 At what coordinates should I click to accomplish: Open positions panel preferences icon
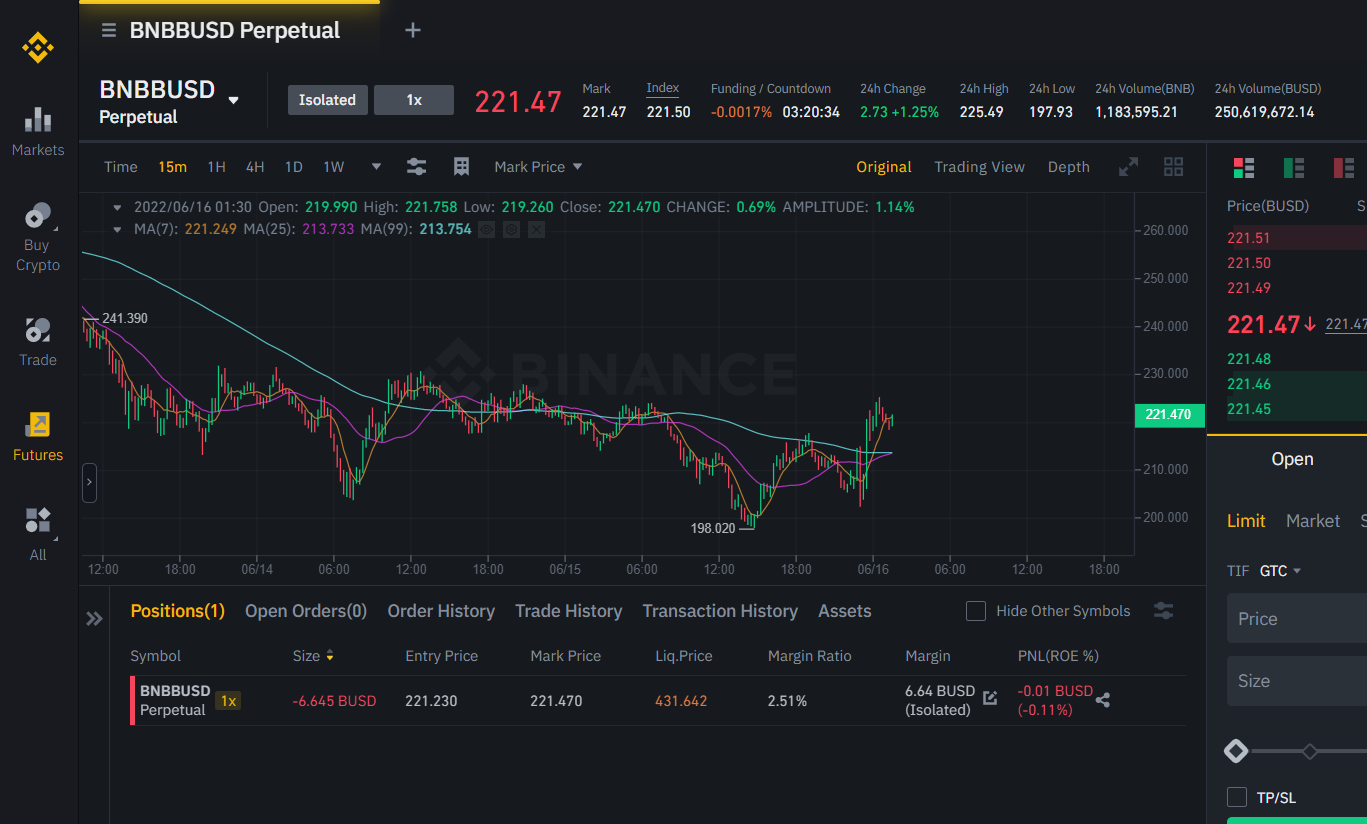point(1163,610)
